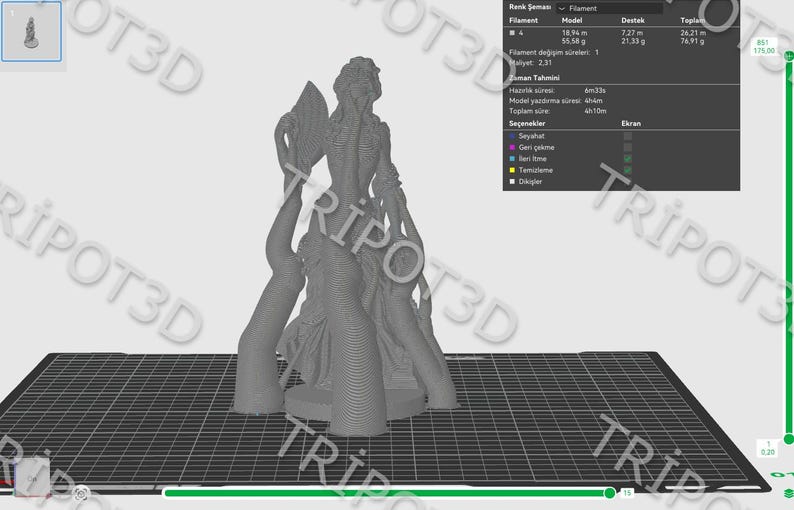Click the 3D orientation view cube

32,478
